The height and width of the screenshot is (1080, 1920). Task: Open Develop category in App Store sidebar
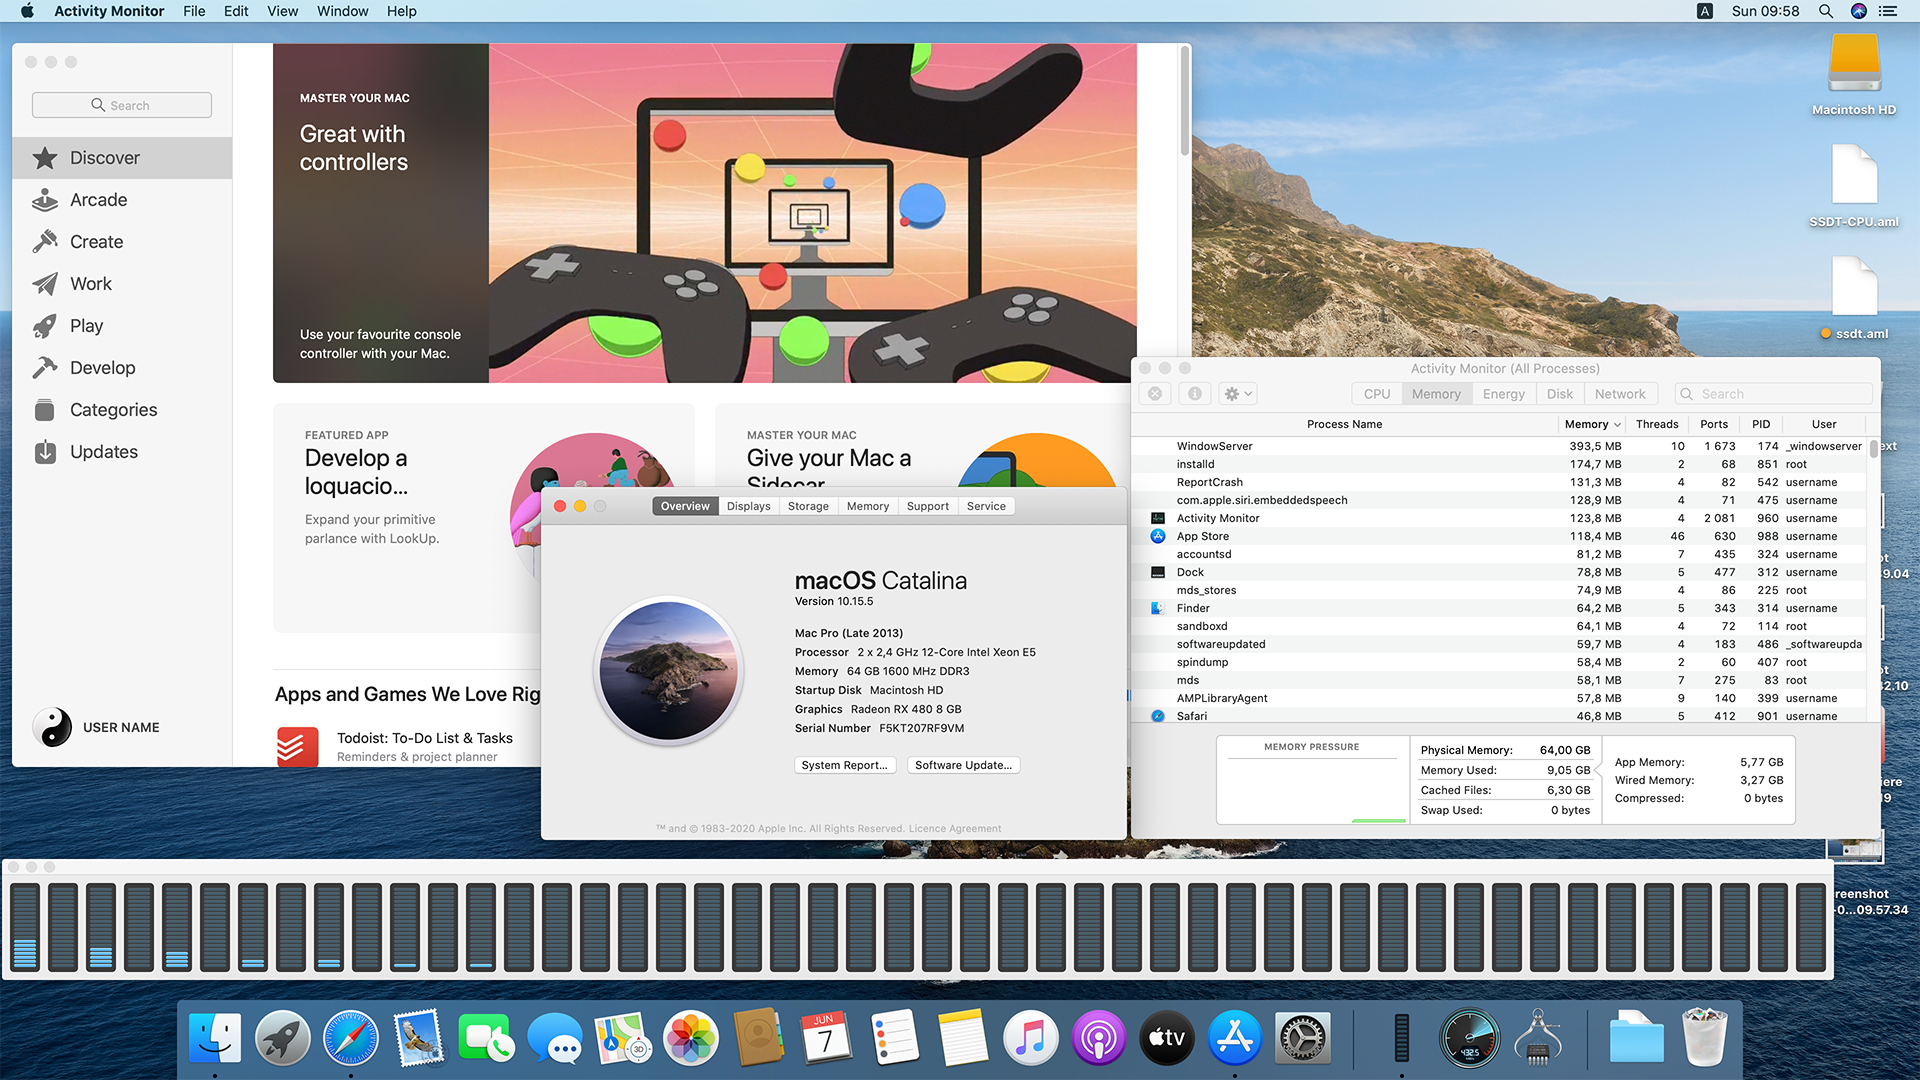tap(122, 368)
